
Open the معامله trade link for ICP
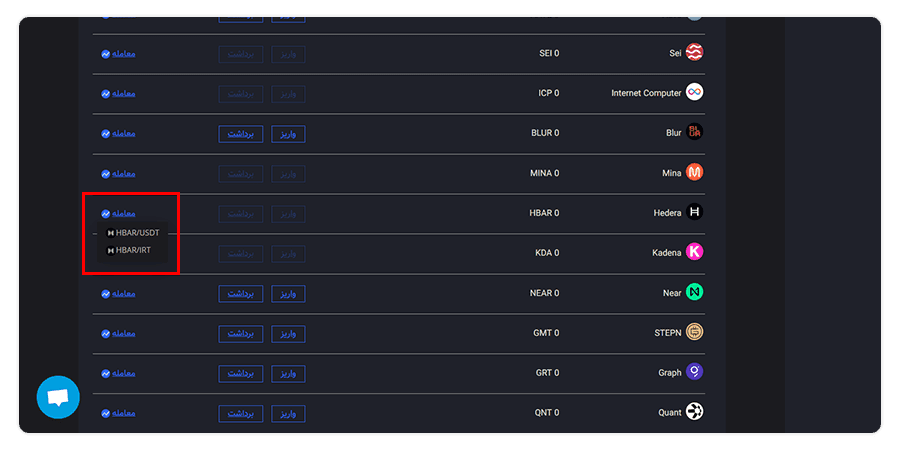pyautogui.click(x=118, y=94)
